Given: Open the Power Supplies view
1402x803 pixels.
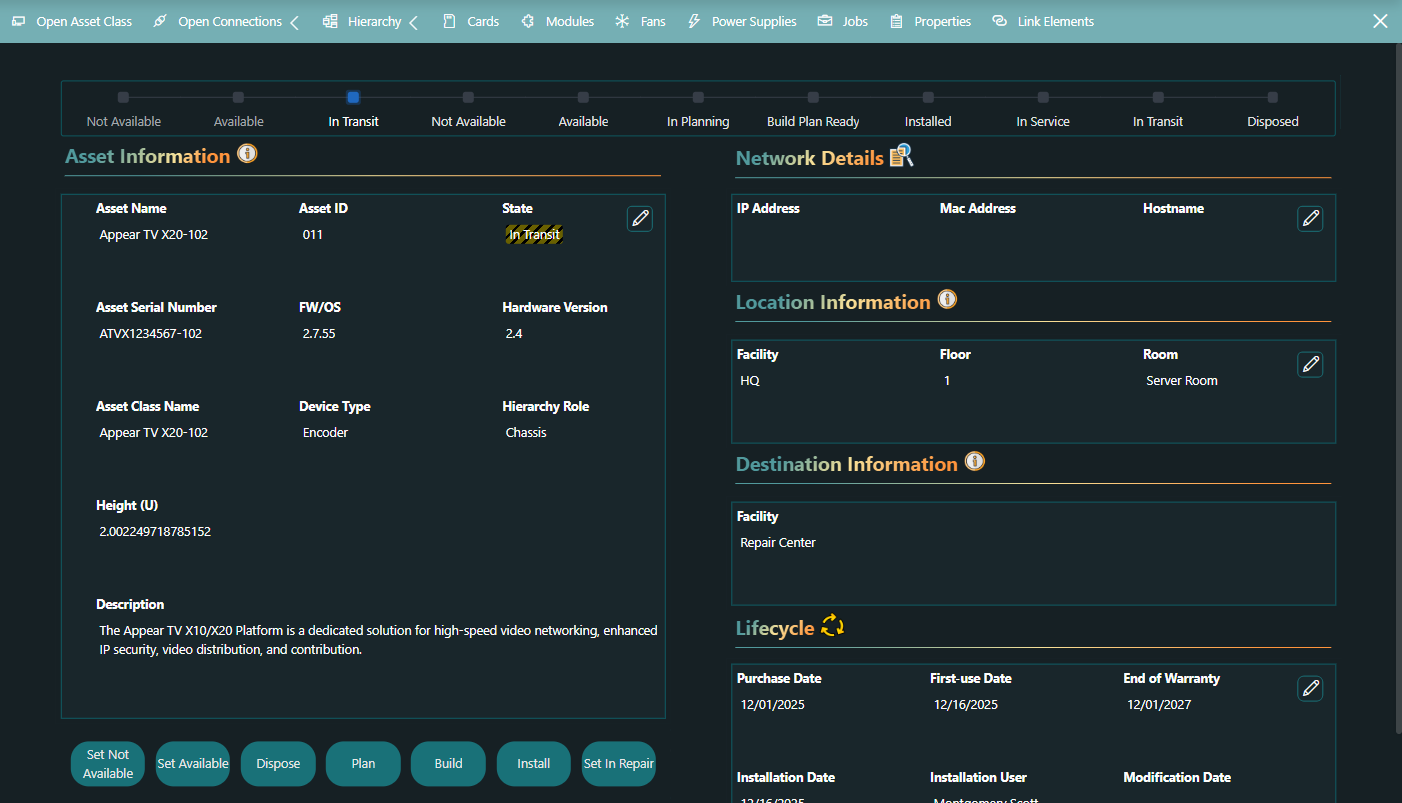Looking at the screenshot, I should tap(741, 20).
